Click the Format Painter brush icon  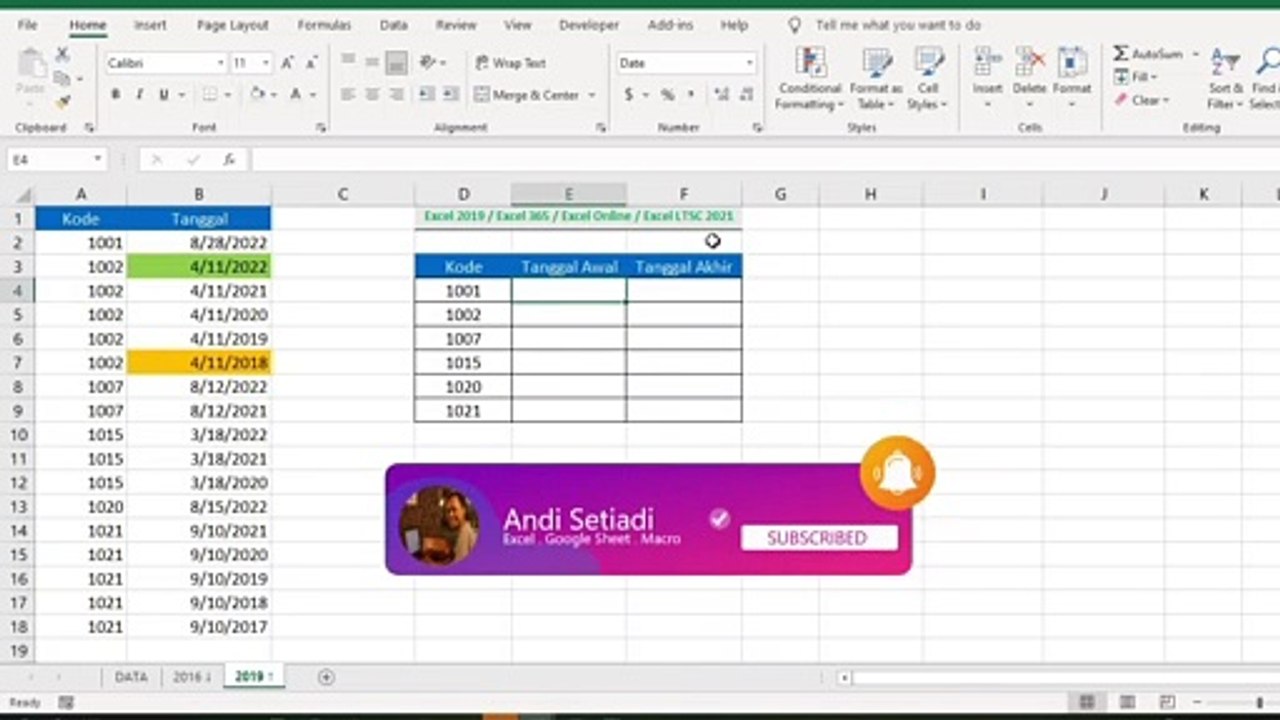pyautogui.click(x=63, y=101)
